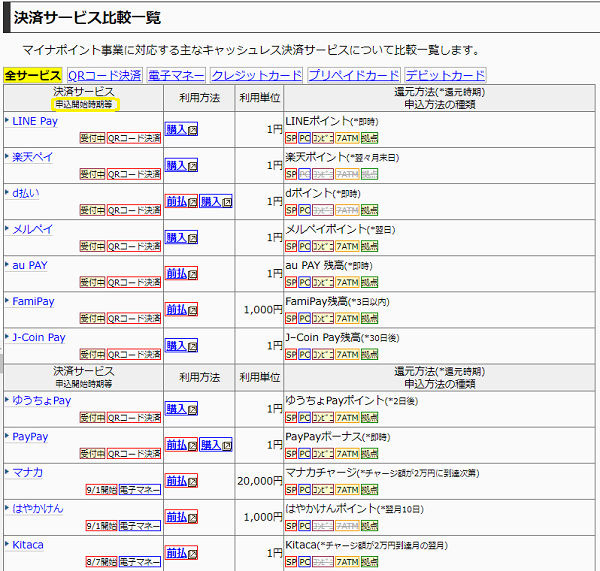Click 拠点 badge in はやかけん row
Viewport: 600px width, 571px height.
coord(369,525)
